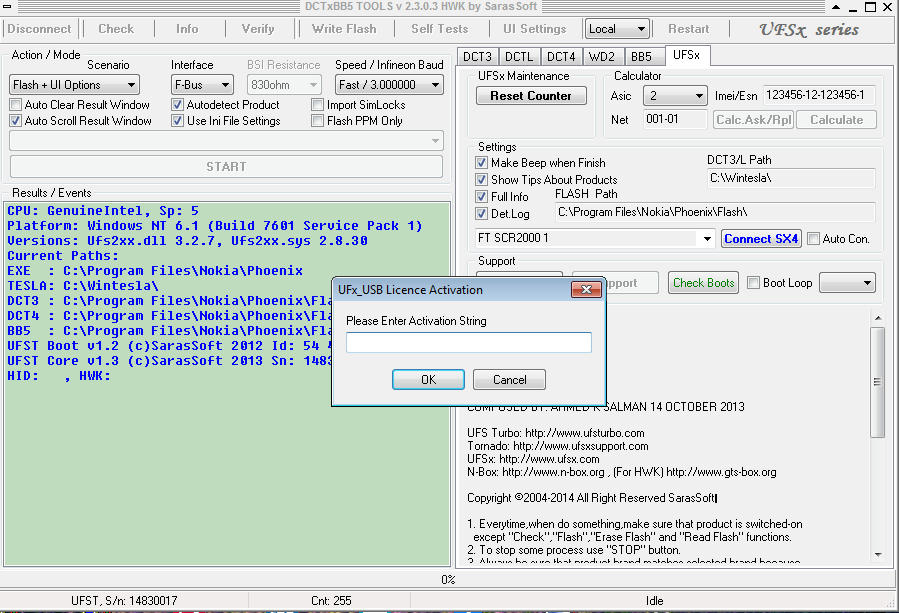Expand Speed dropdown Fast / 3.000000
This screenshot has height=613, width=899.
(x=389, y=85)
